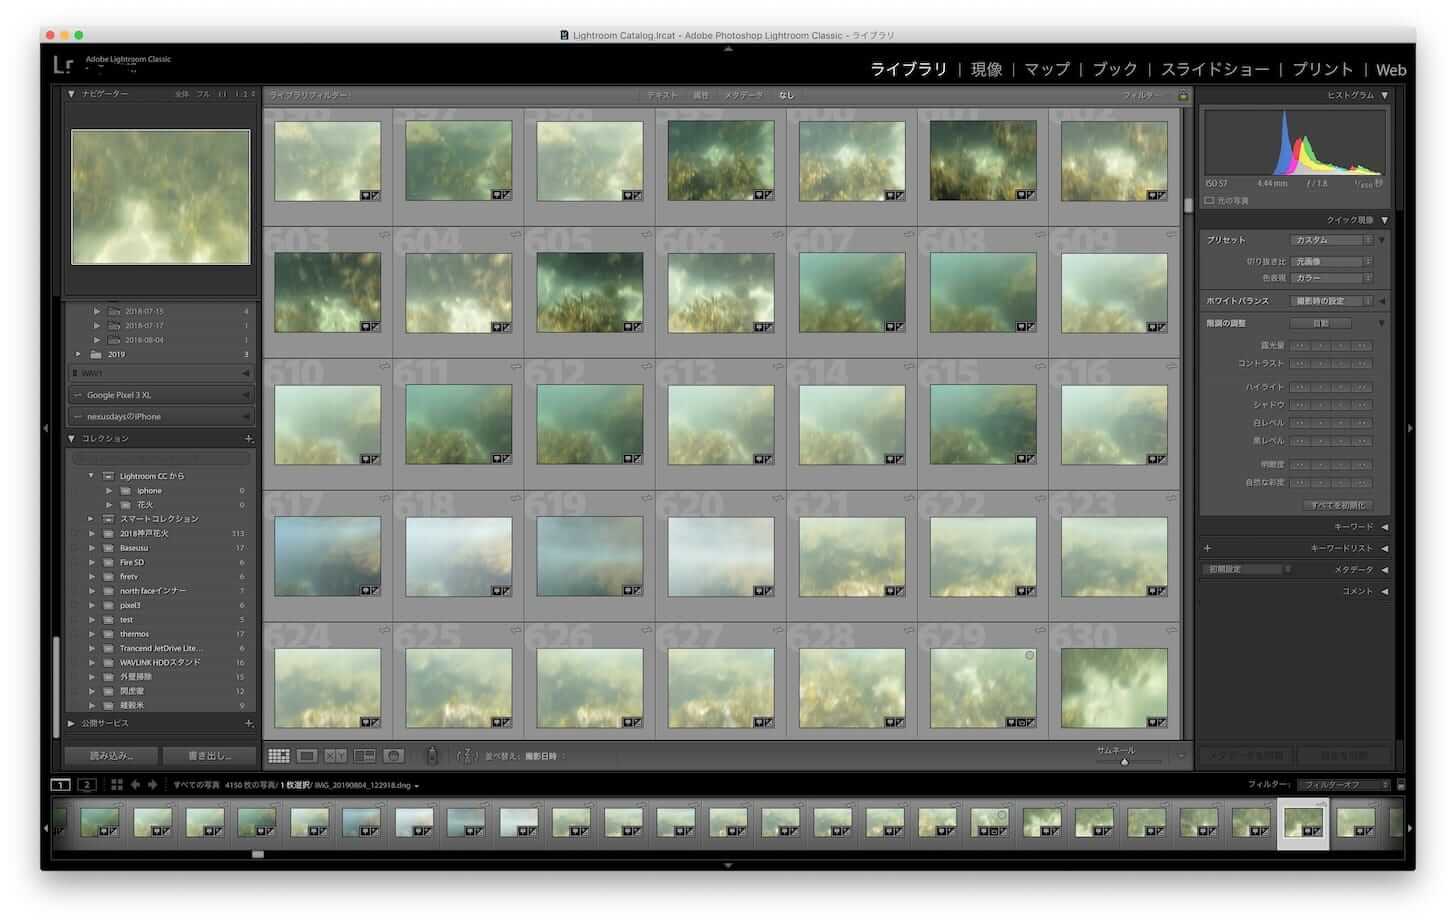Image resolution: width=1456 pixels, height=924 pixels.
Task: Hide the right panel group via edge arrow
Action: point(1410,428)
